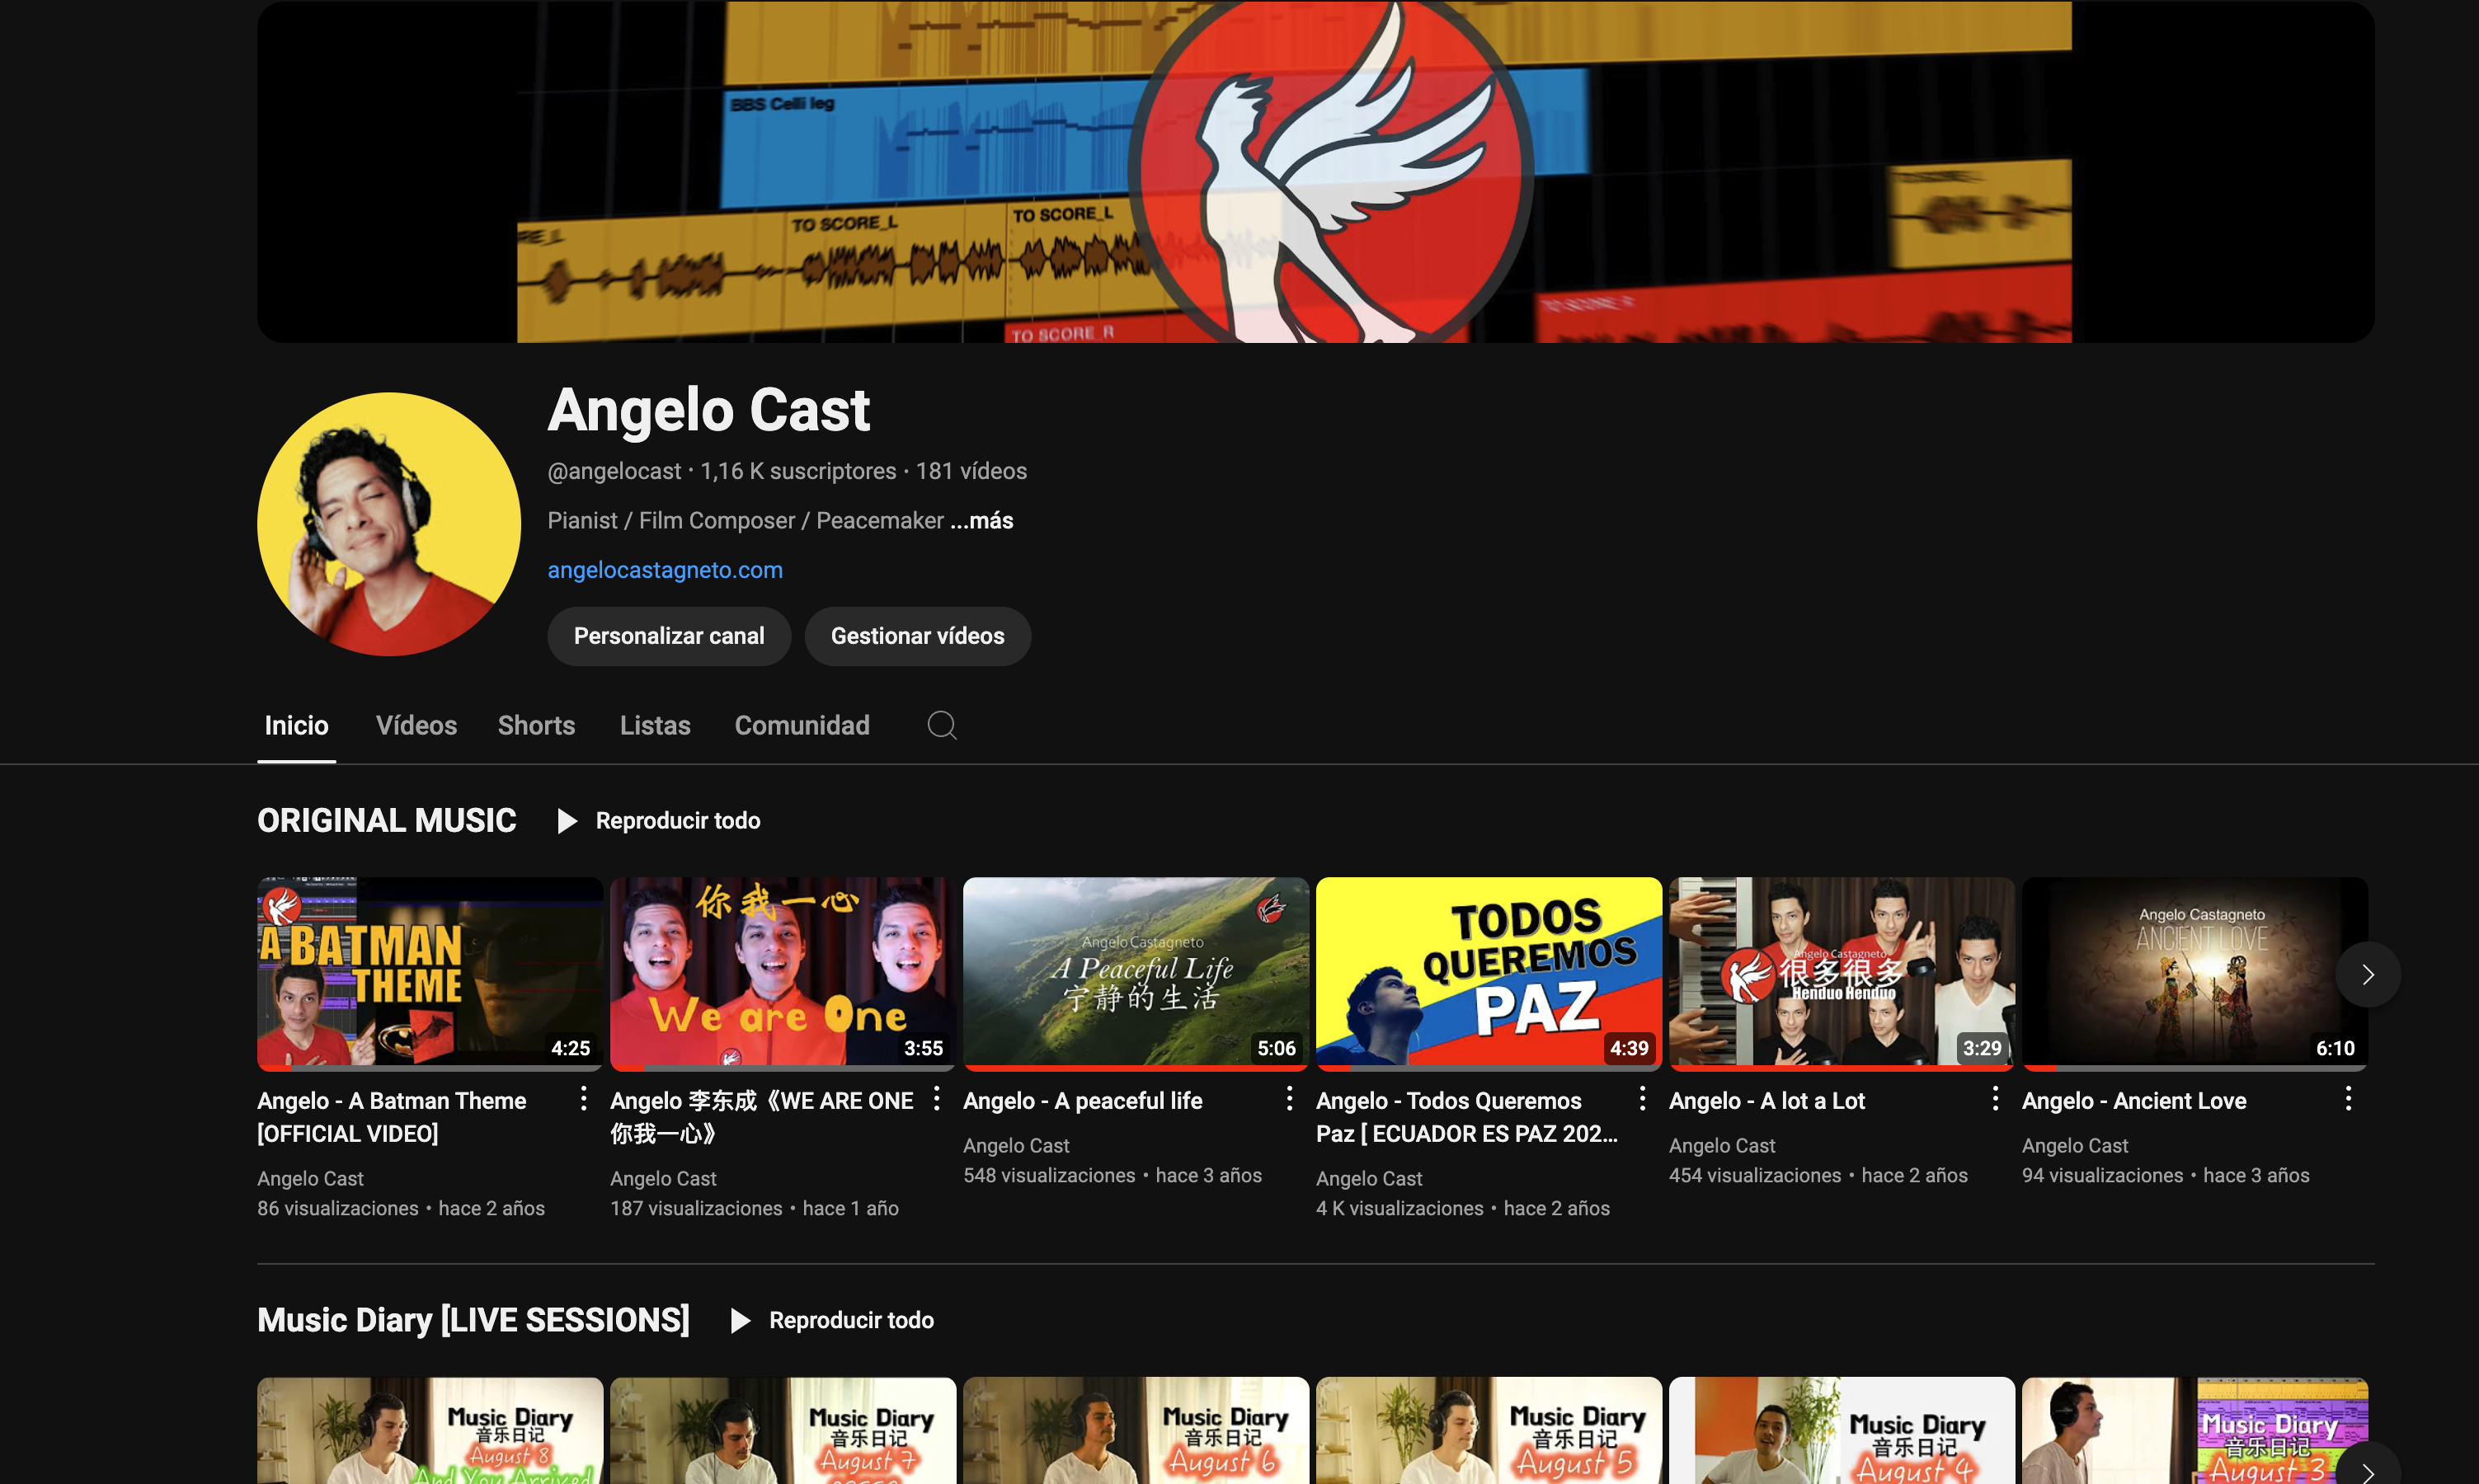Open options menu for Todos Queremos Paz
The height and width of the screenshot is (1484, 2479).
[1642, 1098]
